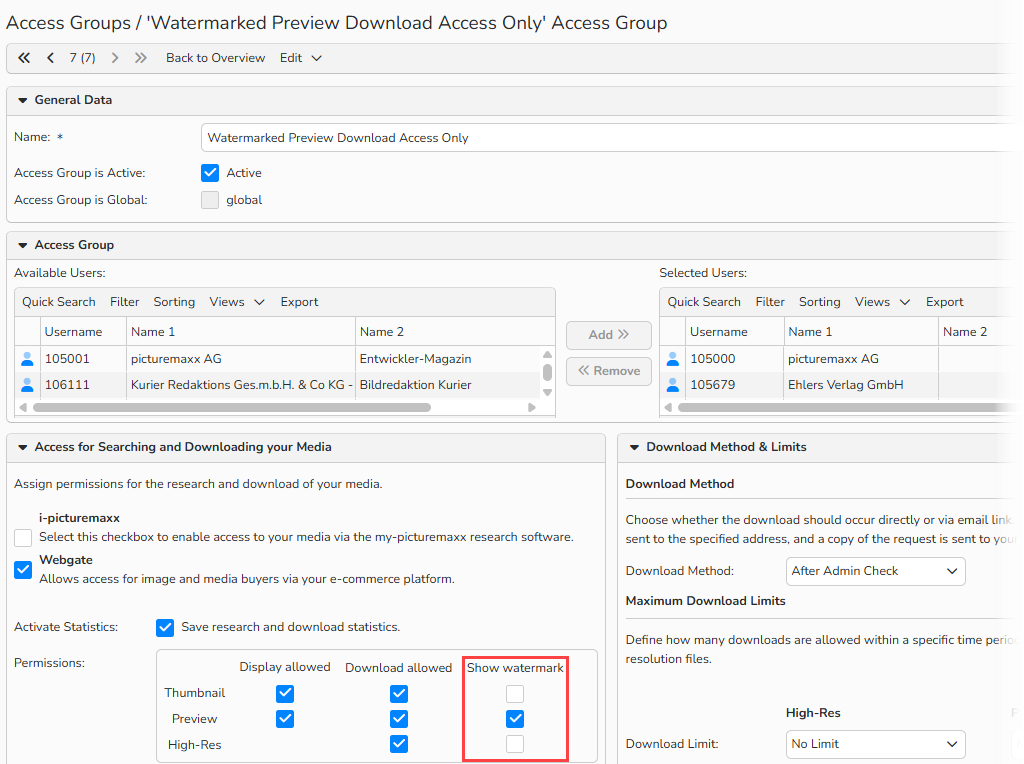1024x764 pixels.
Task: Click horizontal scrollbar of Selected Users list
Action: click(849, 407)
